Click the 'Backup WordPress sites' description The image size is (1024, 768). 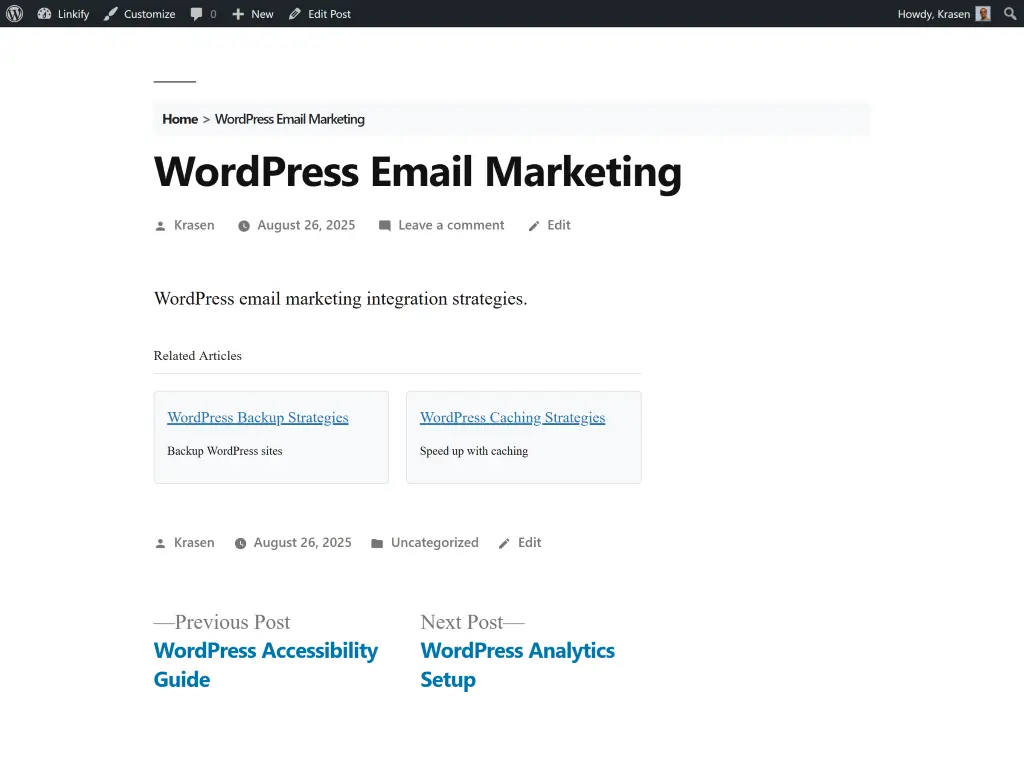[225, 451]
